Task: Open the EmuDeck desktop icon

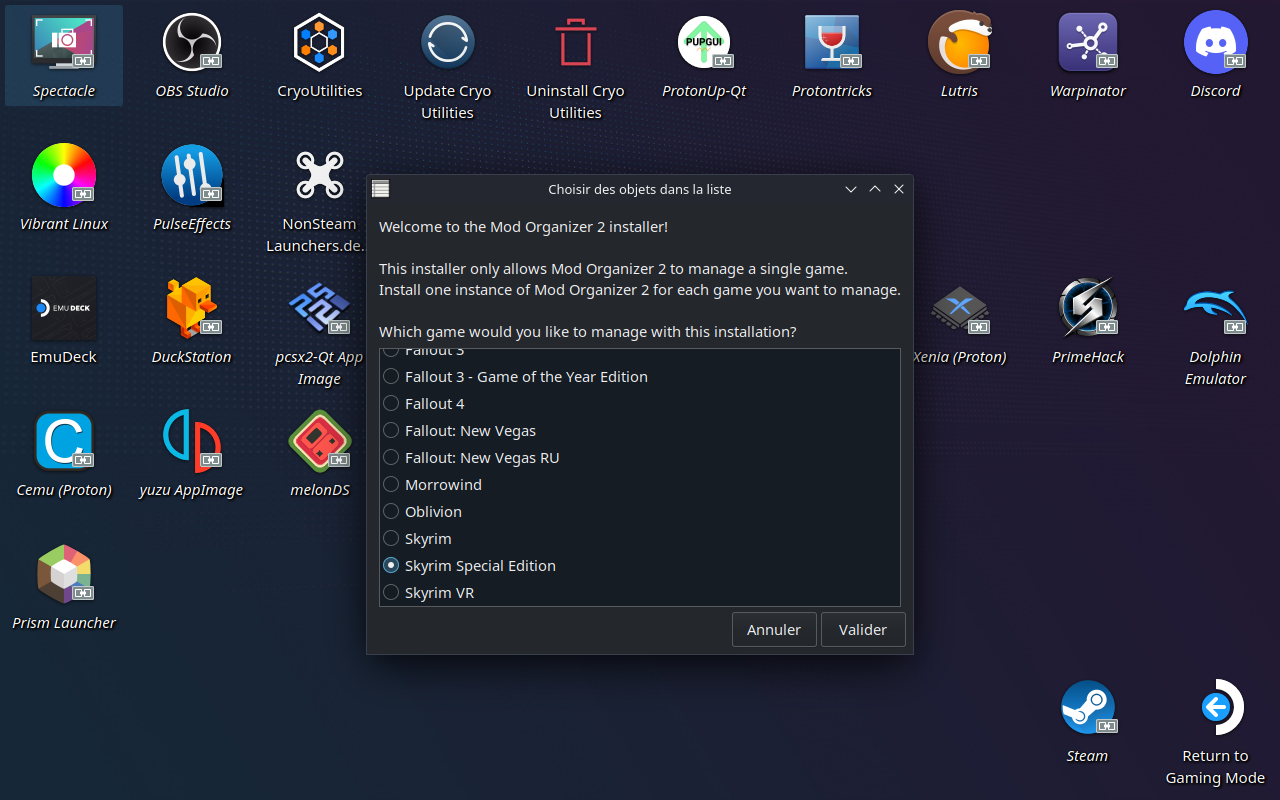Action: click(64, 308)
